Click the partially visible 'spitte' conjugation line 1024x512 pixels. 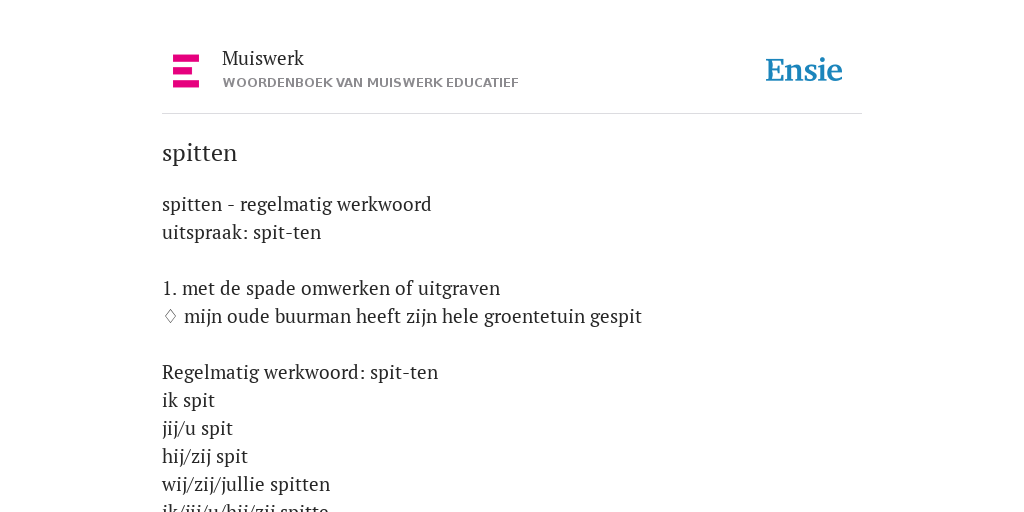[x=246, y=507]
